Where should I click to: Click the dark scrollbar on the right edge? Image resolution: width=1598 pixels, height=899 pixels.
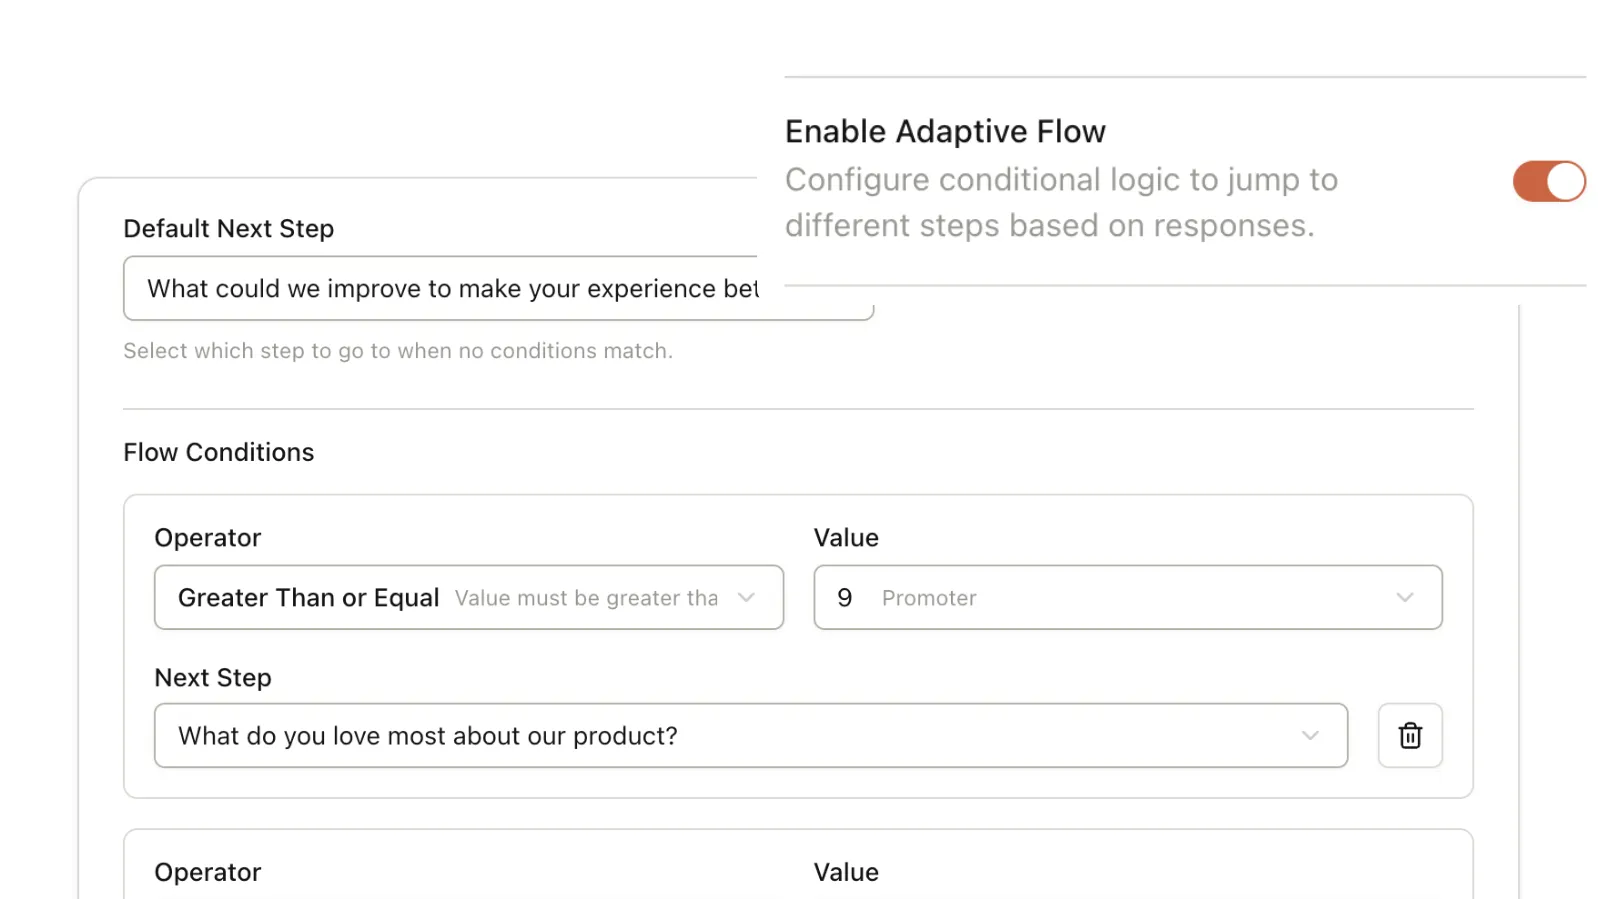point(1570,600)
